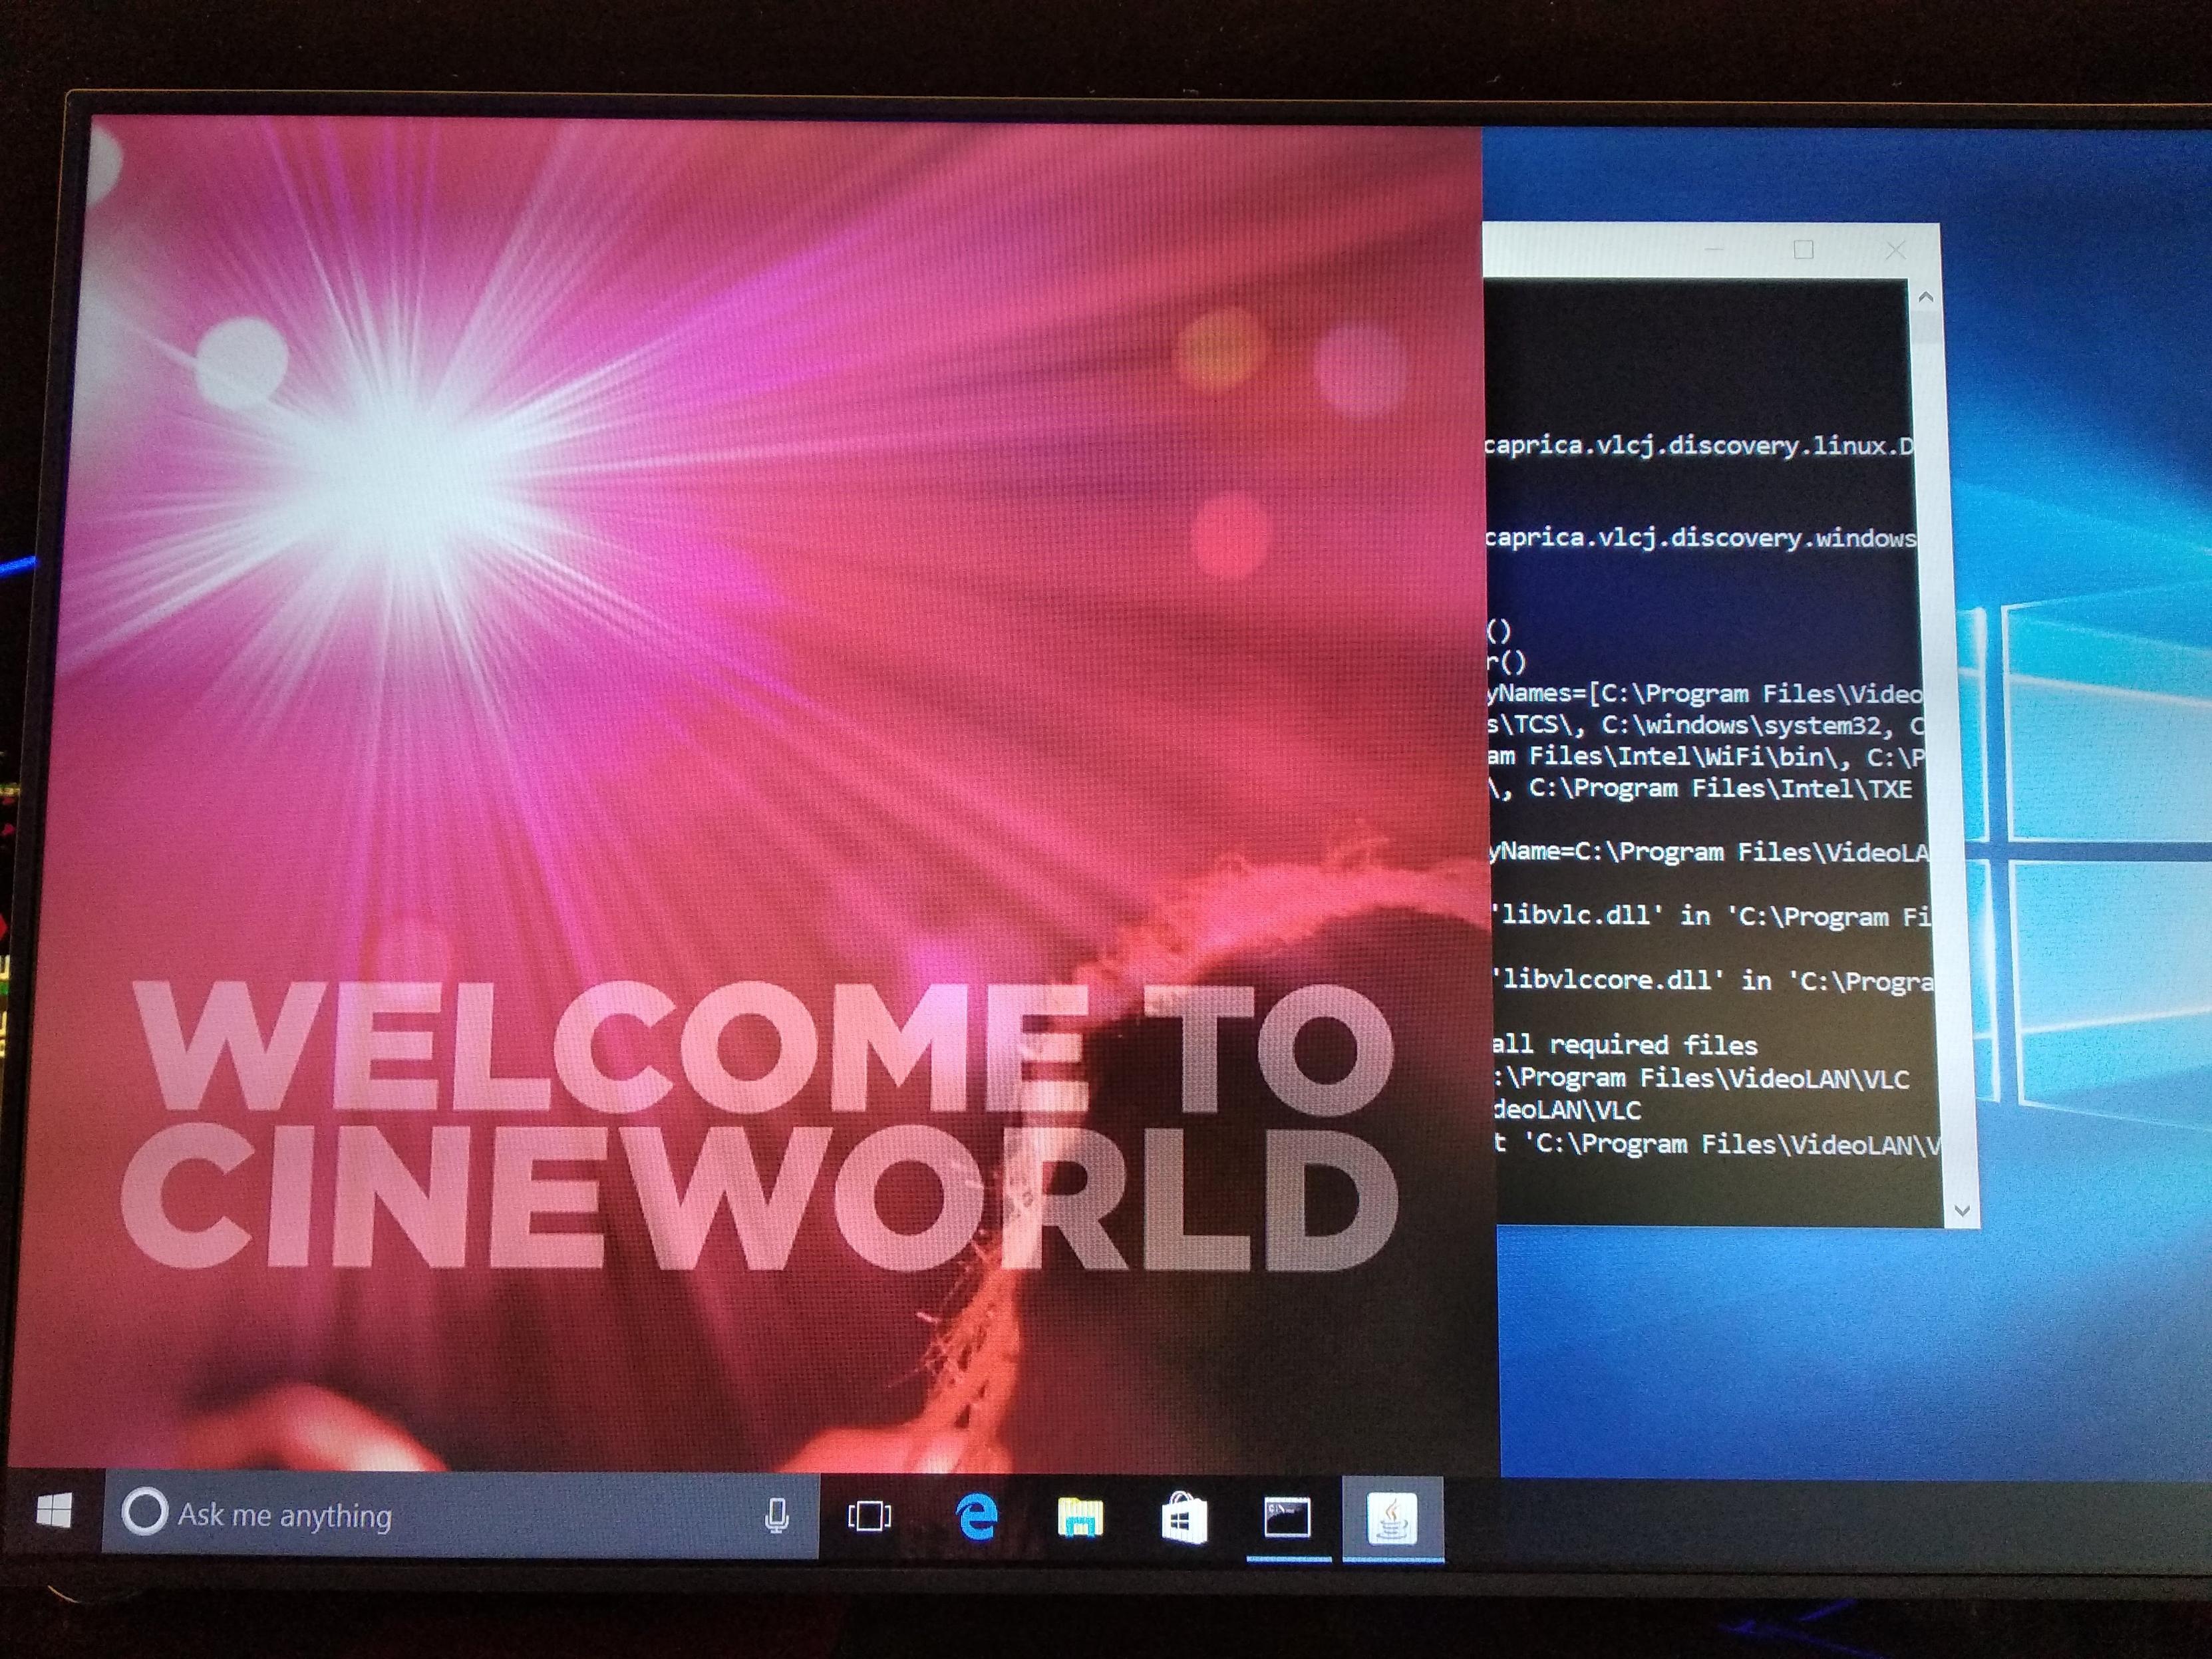This screenshot has height=1659, width=2212.
Task: Open the Windows Start menu
Action: [x=53, y=1511]
